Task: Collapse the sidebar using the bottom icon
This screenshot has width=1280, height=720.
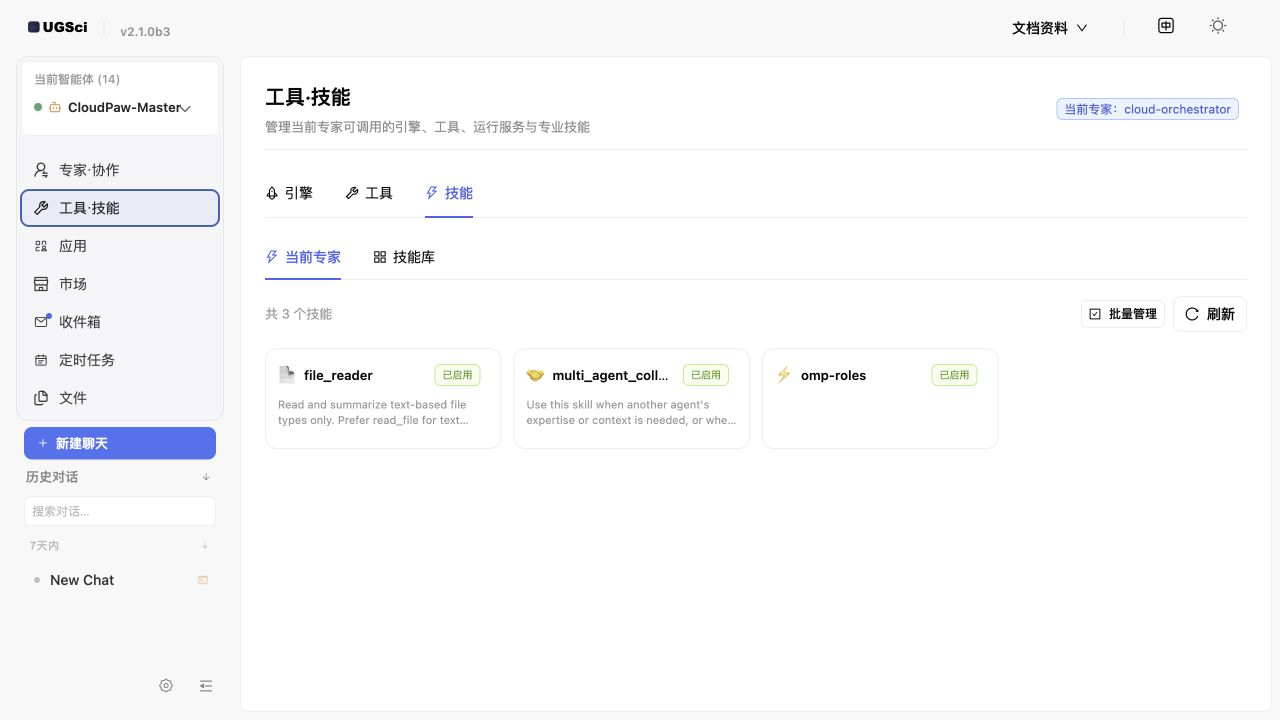Action: [x=206, y=686]
